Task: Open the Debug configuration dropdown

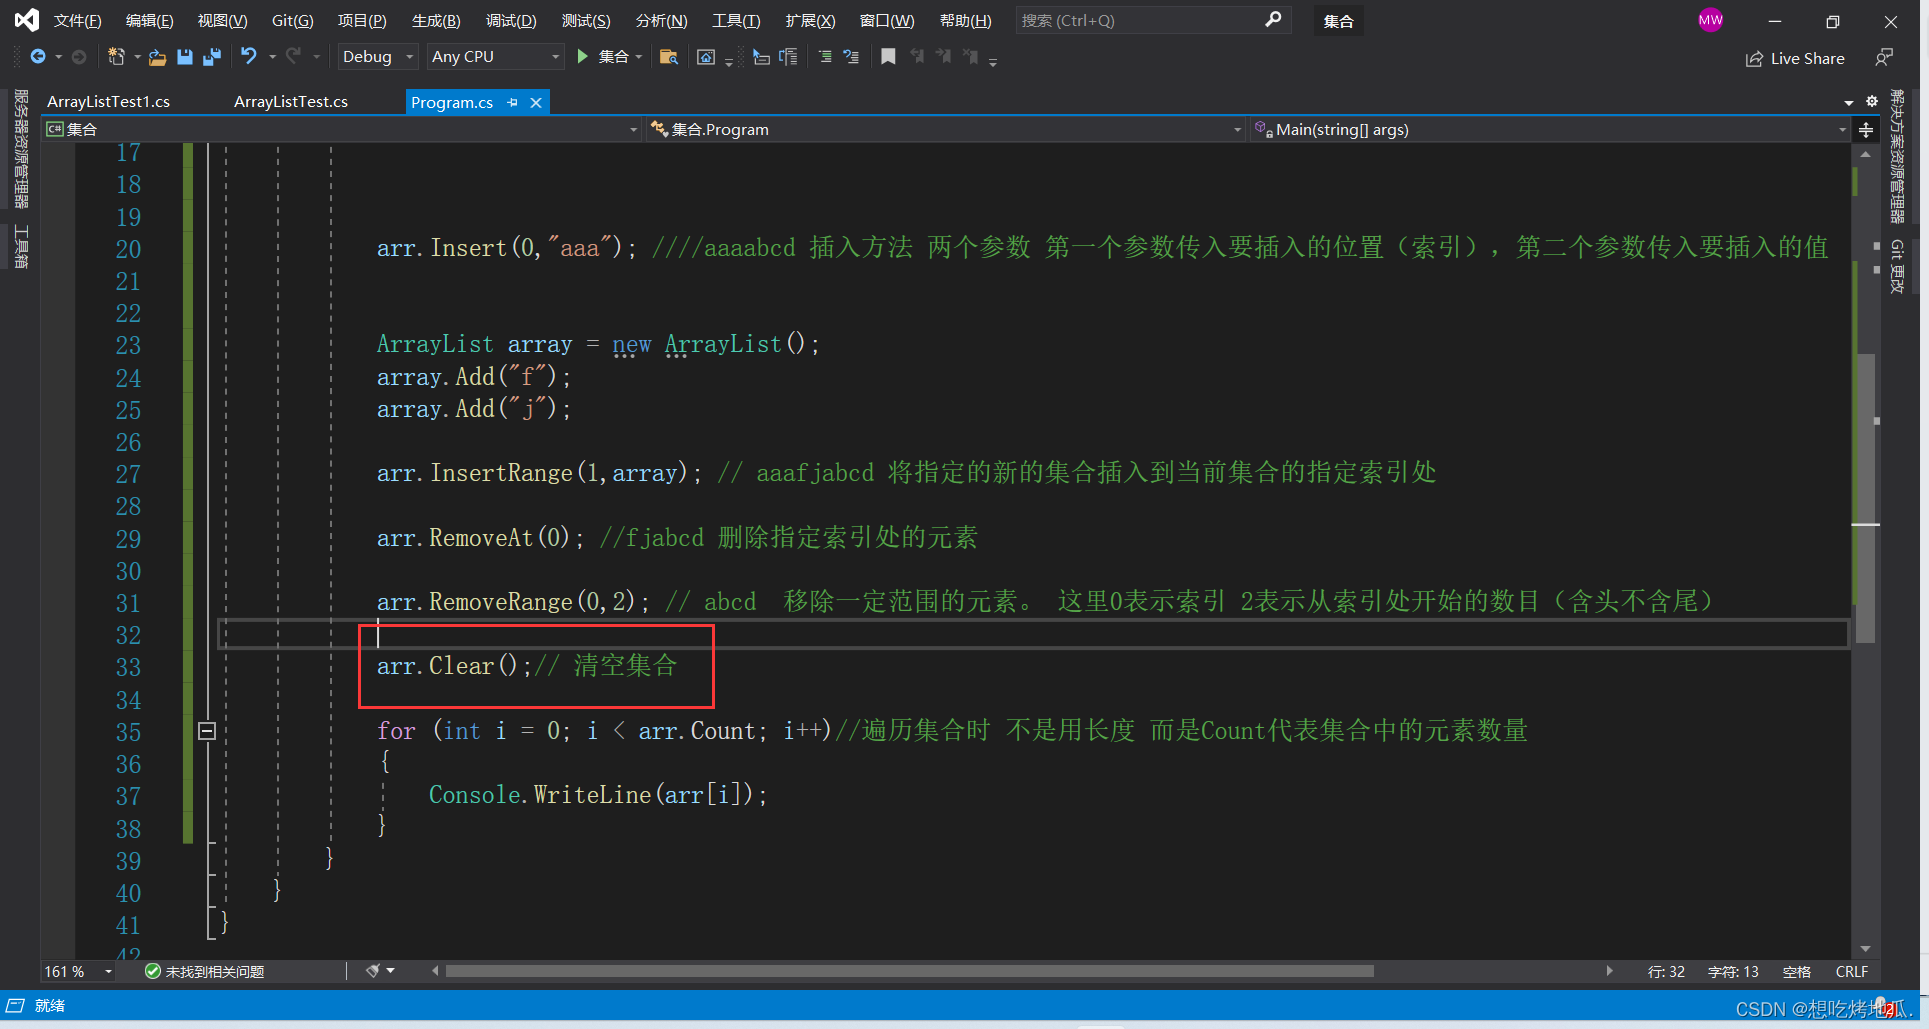Action: click(377, 57)
